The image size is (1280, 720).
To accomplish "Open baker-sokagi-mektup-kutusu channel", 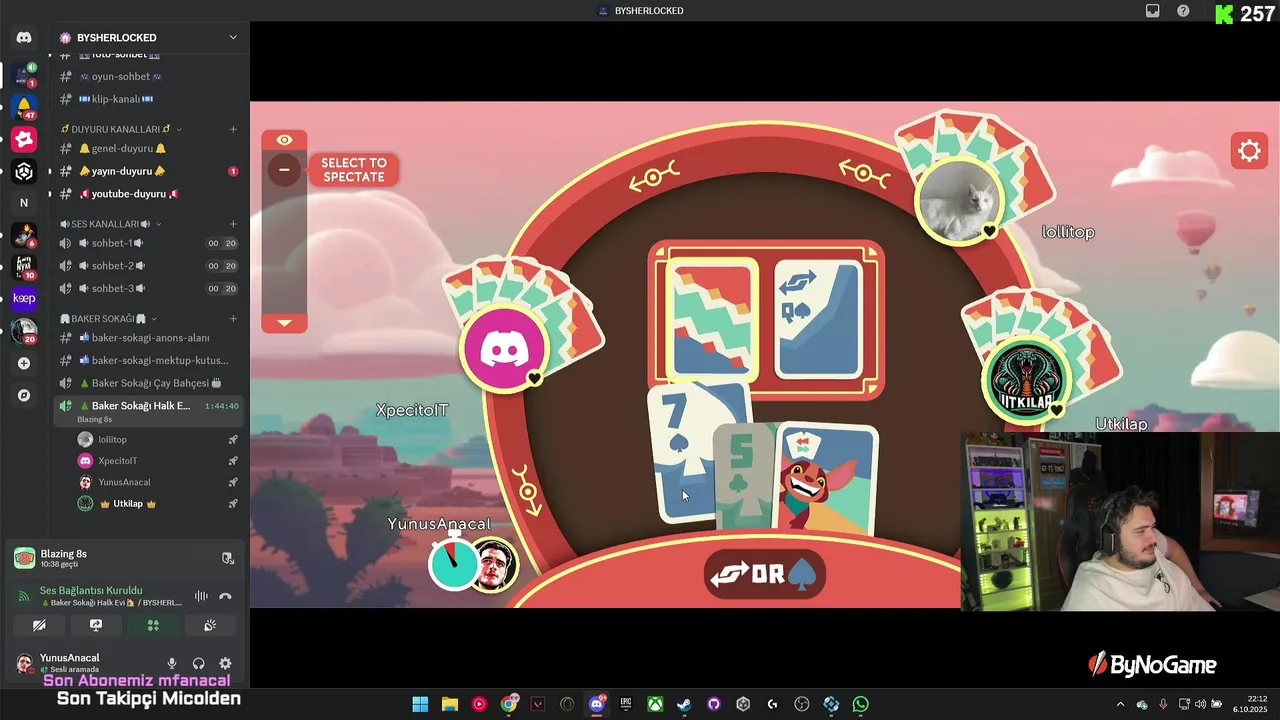I will (x=148, y=360).
